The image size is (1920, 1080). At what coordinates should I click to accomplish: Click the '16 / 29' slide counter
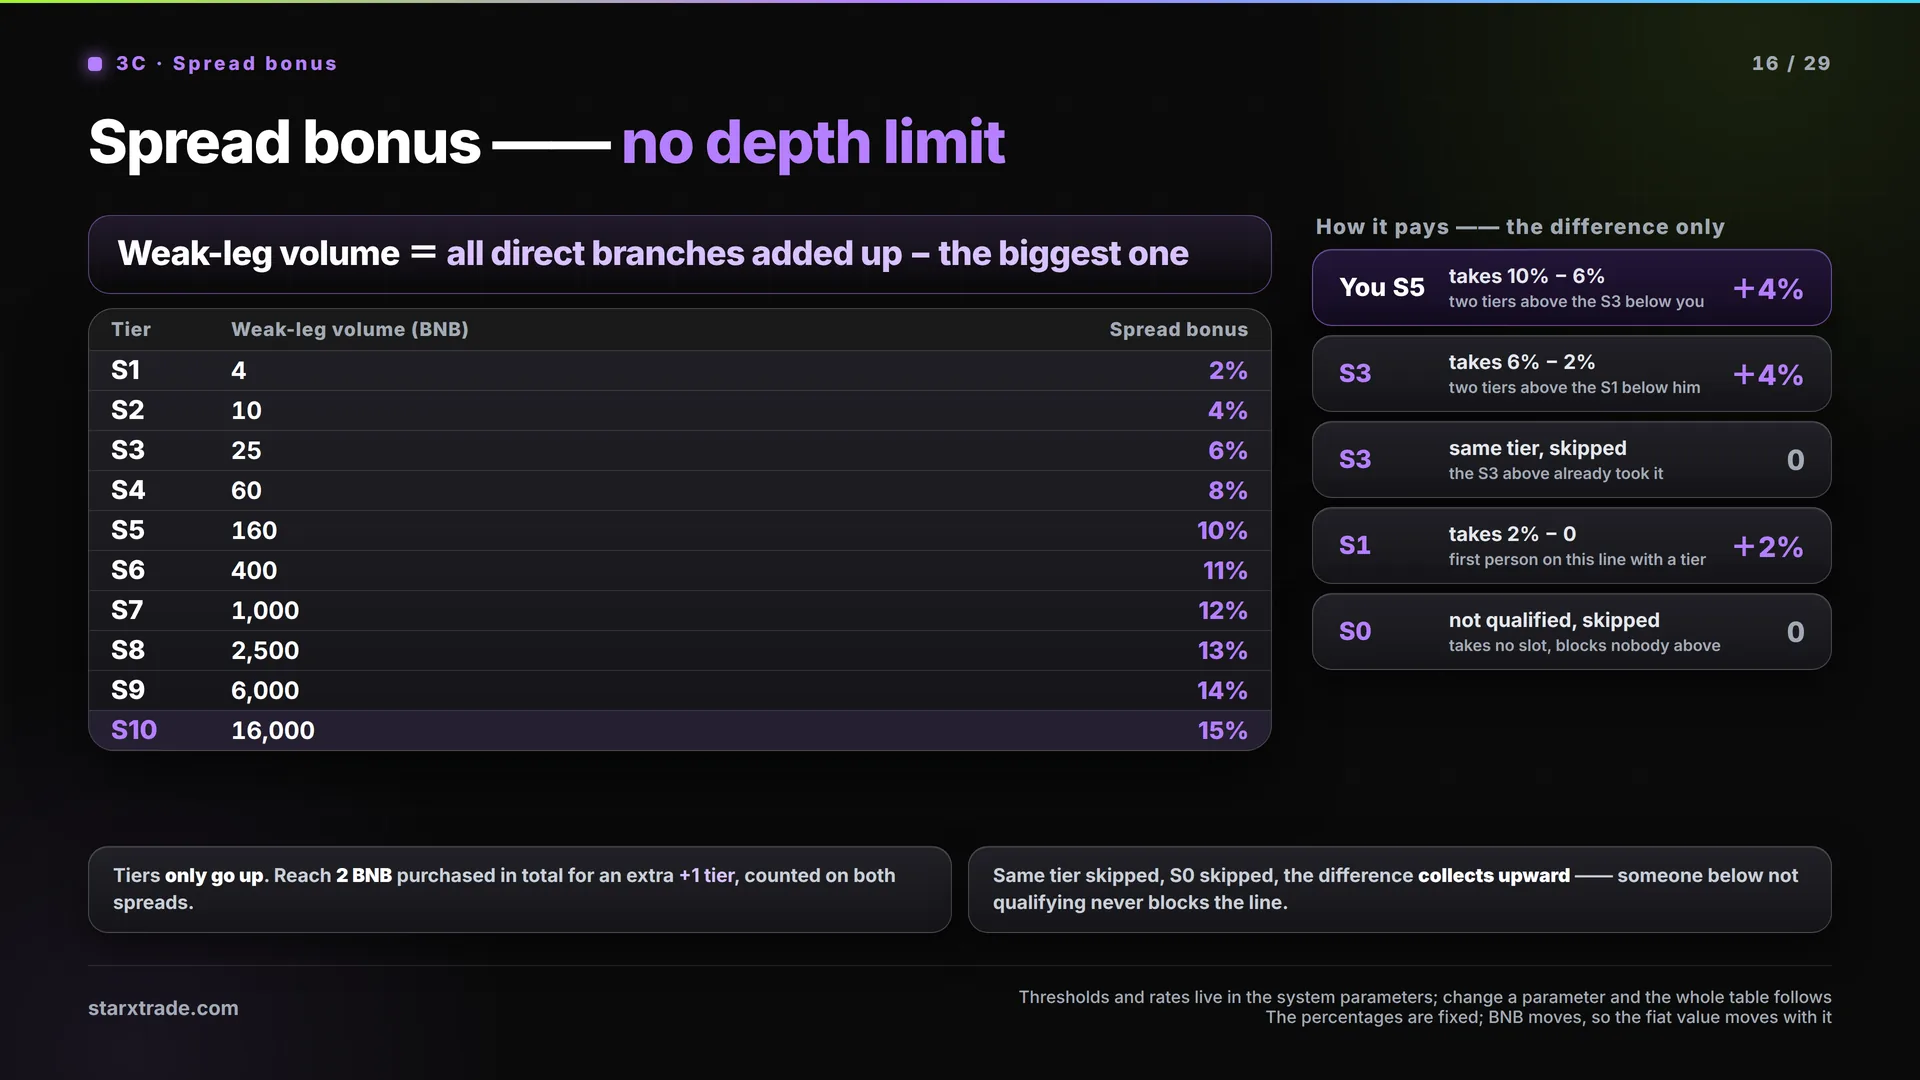point(1791,63)
